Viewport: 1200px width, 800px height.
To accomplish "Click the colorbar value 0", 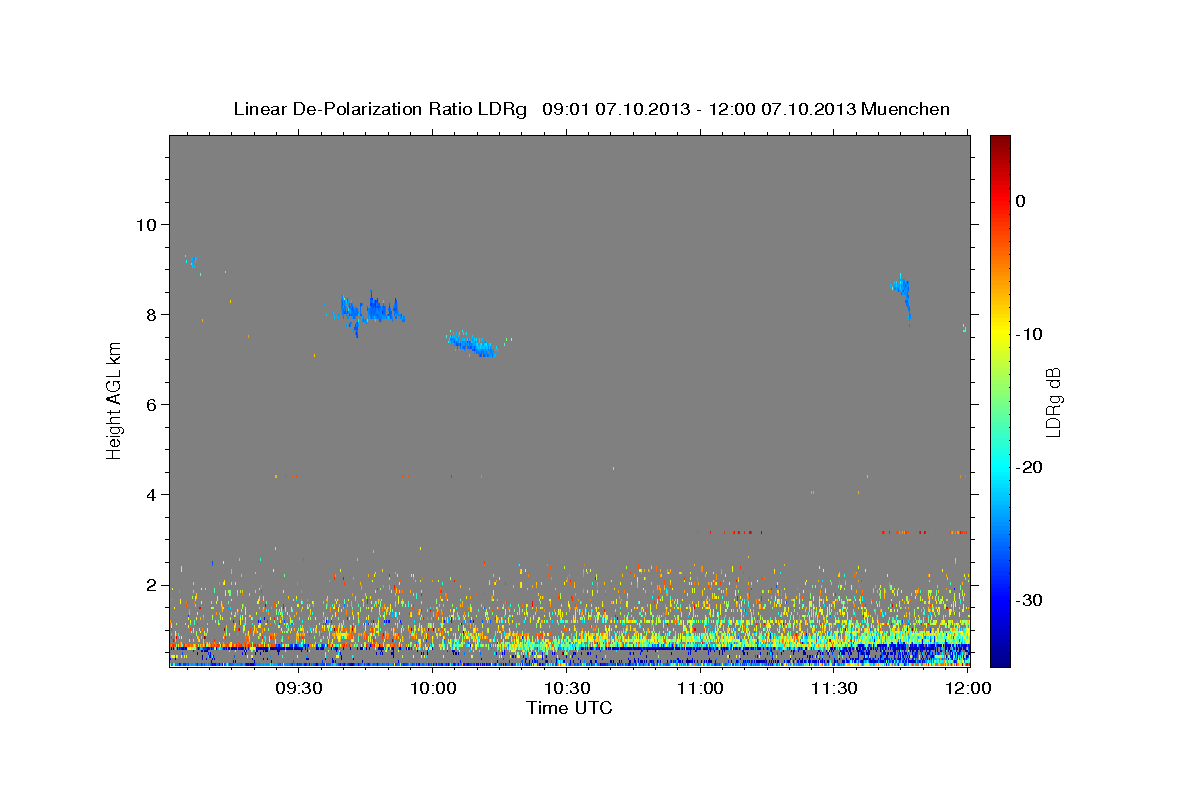I will [1021, 201].
